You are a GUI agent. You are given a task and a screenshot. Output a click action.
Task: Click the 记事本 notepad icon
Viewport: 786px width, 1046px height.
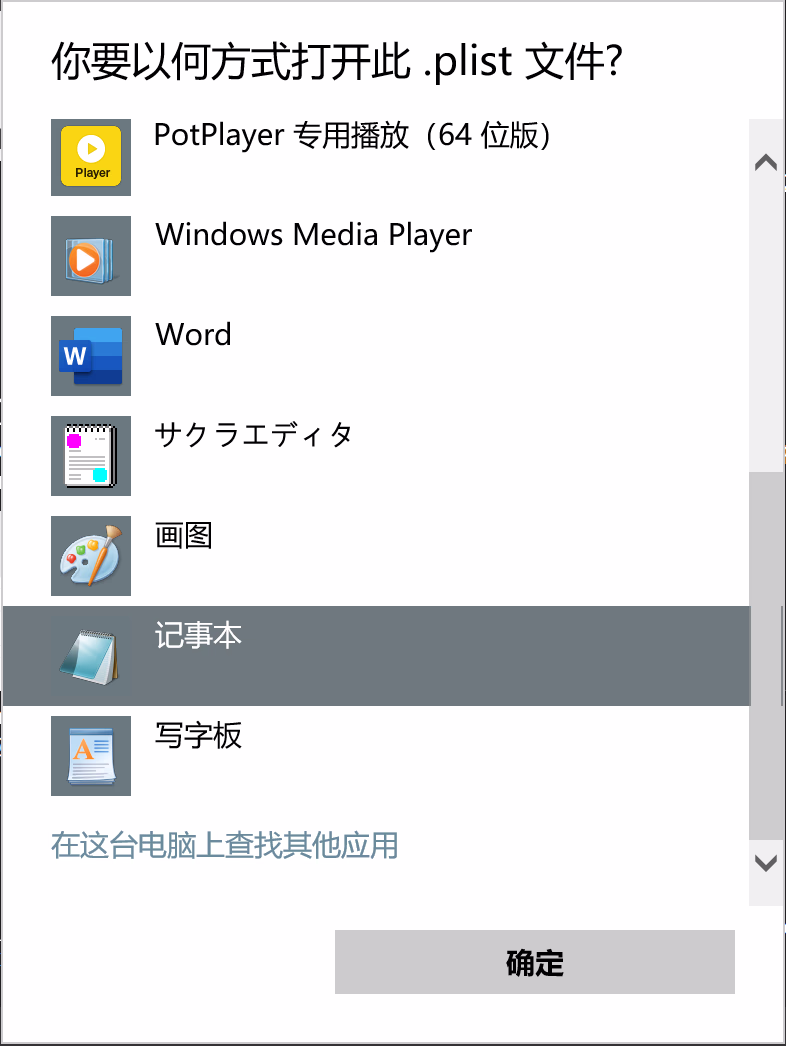tap(91, 656)
